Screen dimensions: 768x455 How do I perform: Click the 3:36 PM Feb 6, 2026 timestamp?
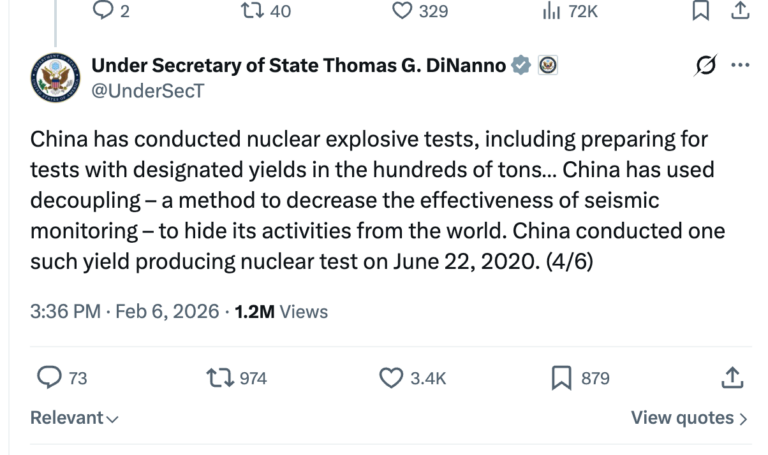click(x=125, y=311)
